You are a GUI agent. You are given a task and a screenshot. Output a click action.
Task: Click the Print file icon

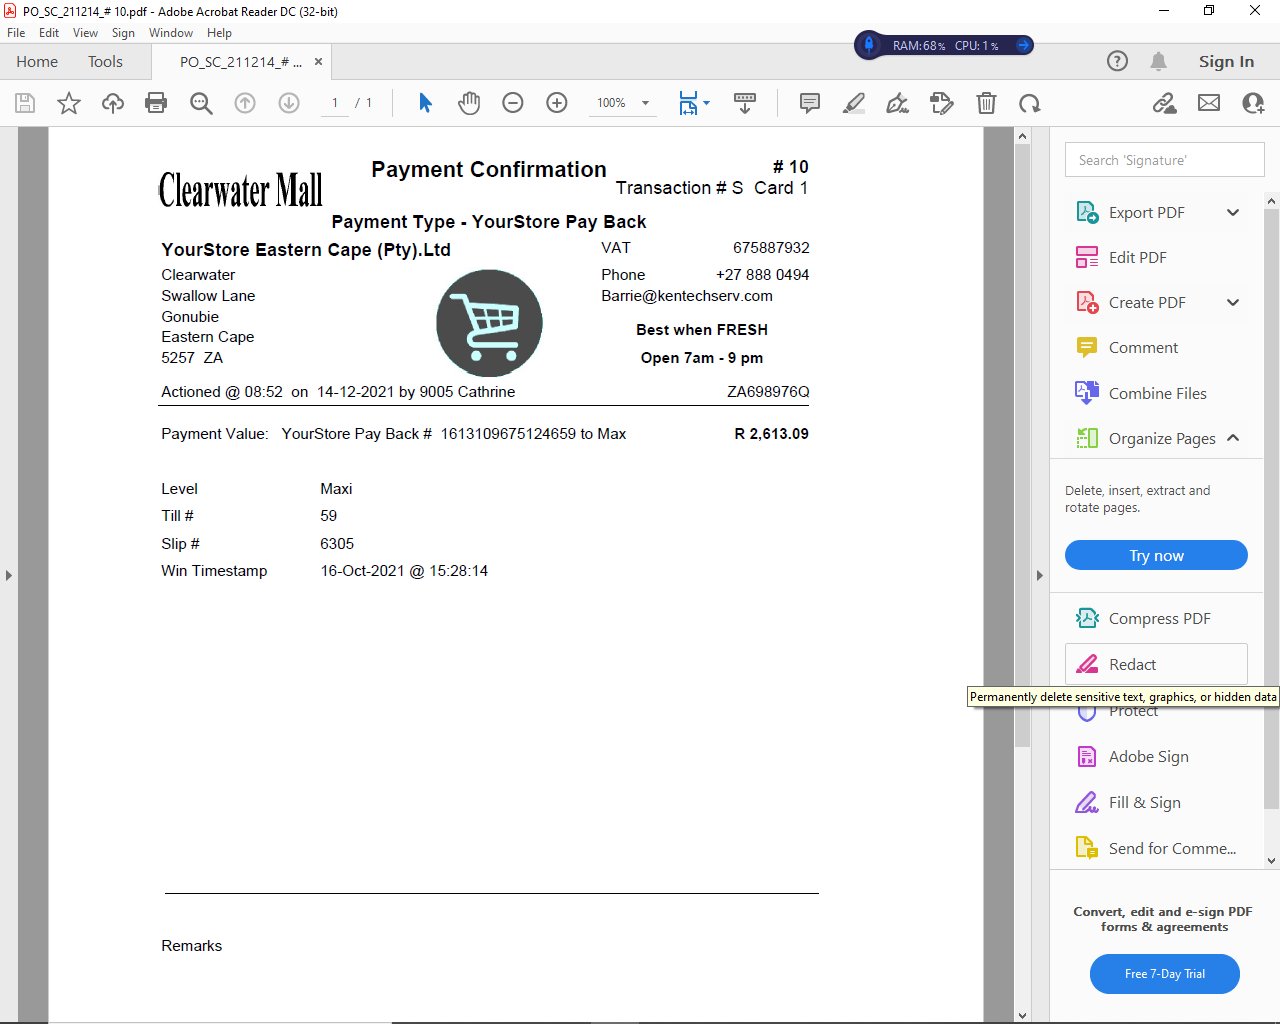pyautogui.click(x=156, y=103)
